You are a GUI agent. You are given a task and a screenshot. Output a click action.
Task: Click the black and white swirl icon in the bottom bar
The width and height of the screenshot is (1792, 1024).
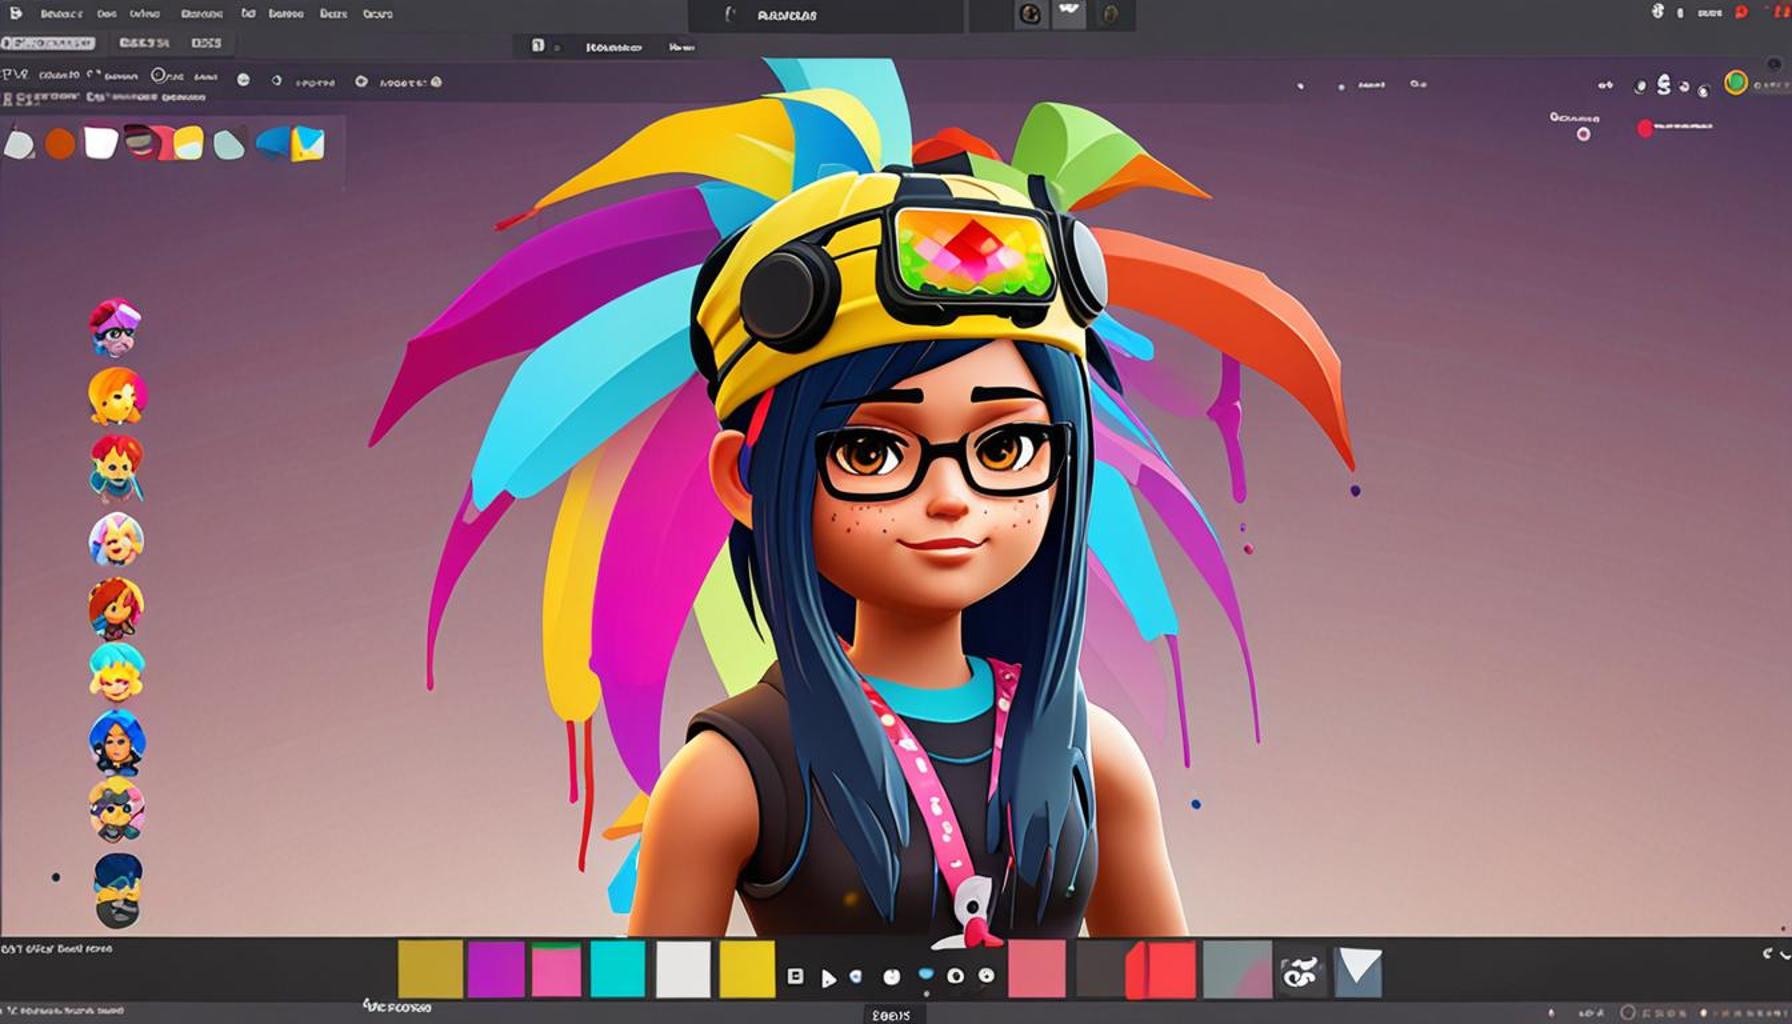pyautogui.click(x=1300, y=970)
